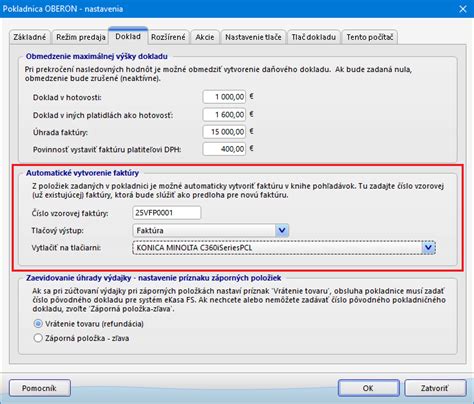Click the Číslo vzorovej faktúry field
This screenshot has height=404, width=474.
point(167,213)
